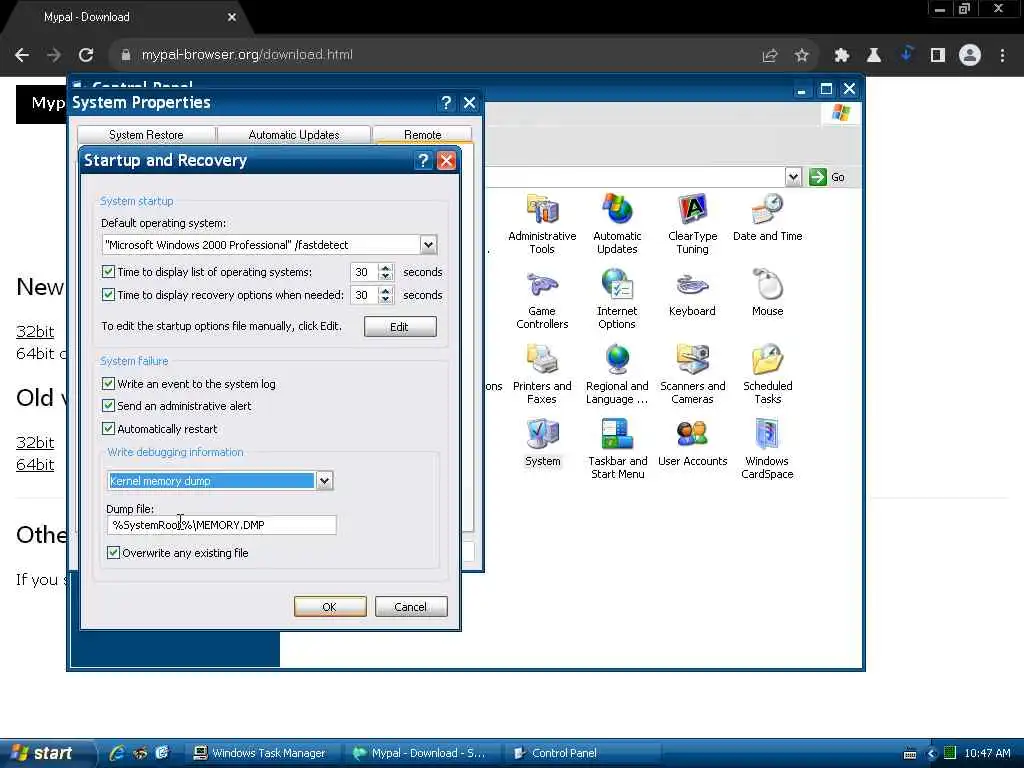Open Automatic Updates icon in Control Panel
This screenshot has width=1024, height=768.
[x=617, y=223]
